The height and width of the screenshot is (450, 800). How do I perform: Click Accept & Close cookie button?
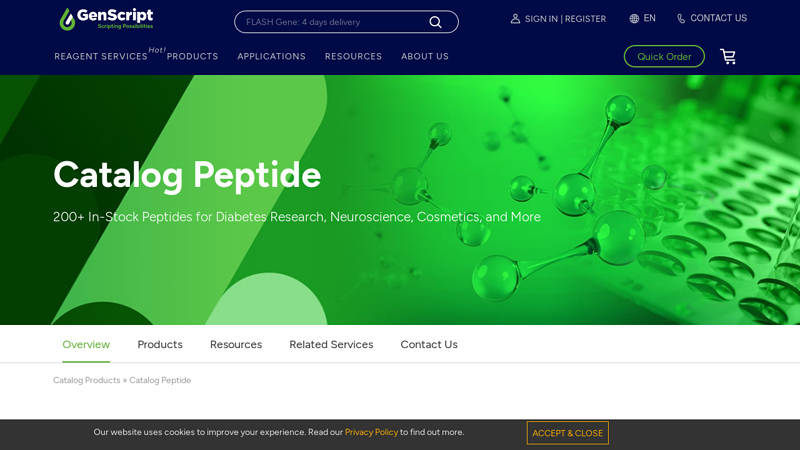pyautogui.click(x=567, y=433)
